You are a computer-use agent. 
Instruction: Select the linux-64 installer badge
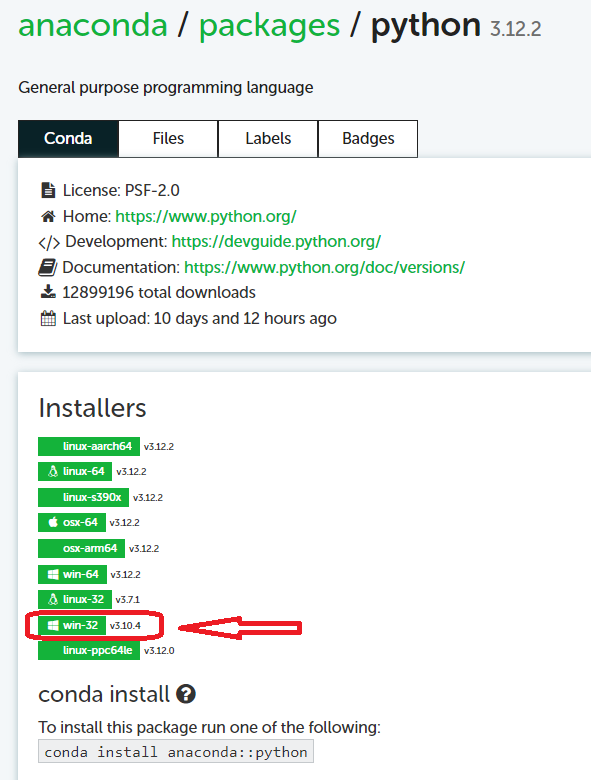(x=75, y=471)
